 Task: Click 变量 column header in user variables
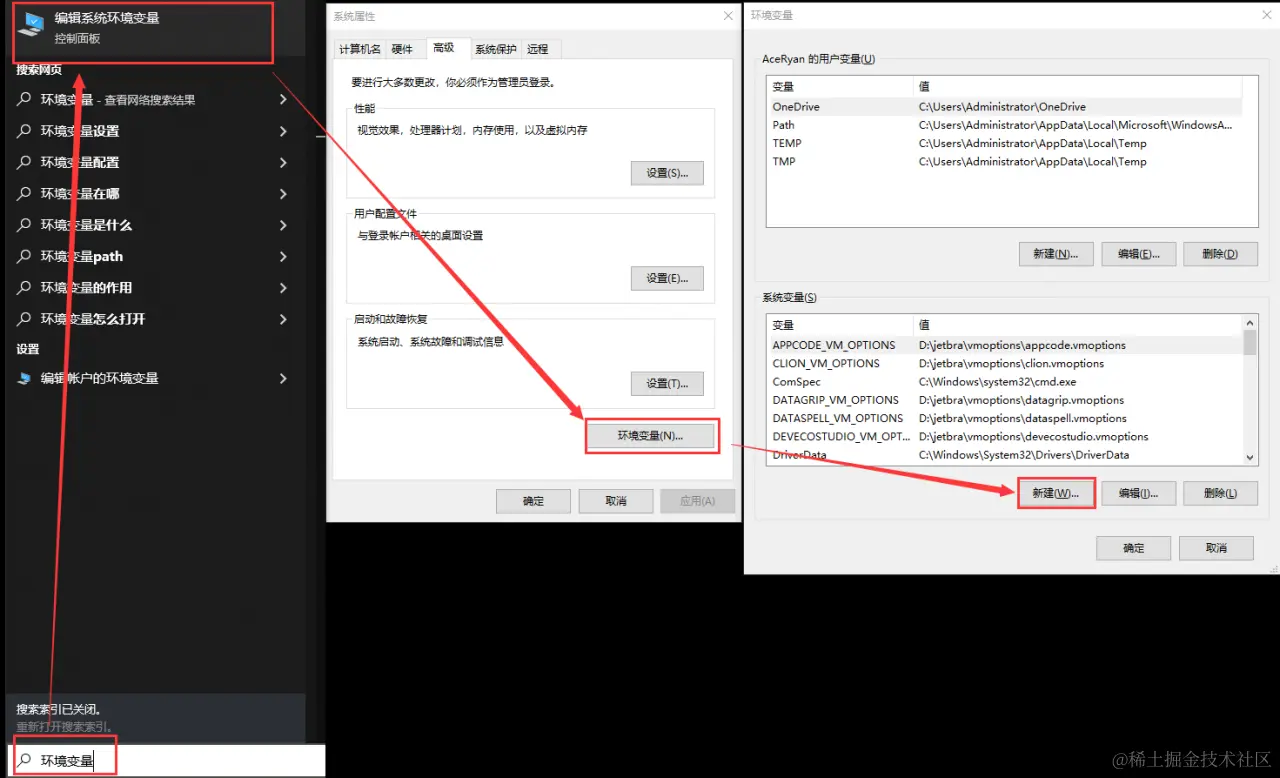coord(840,86)
